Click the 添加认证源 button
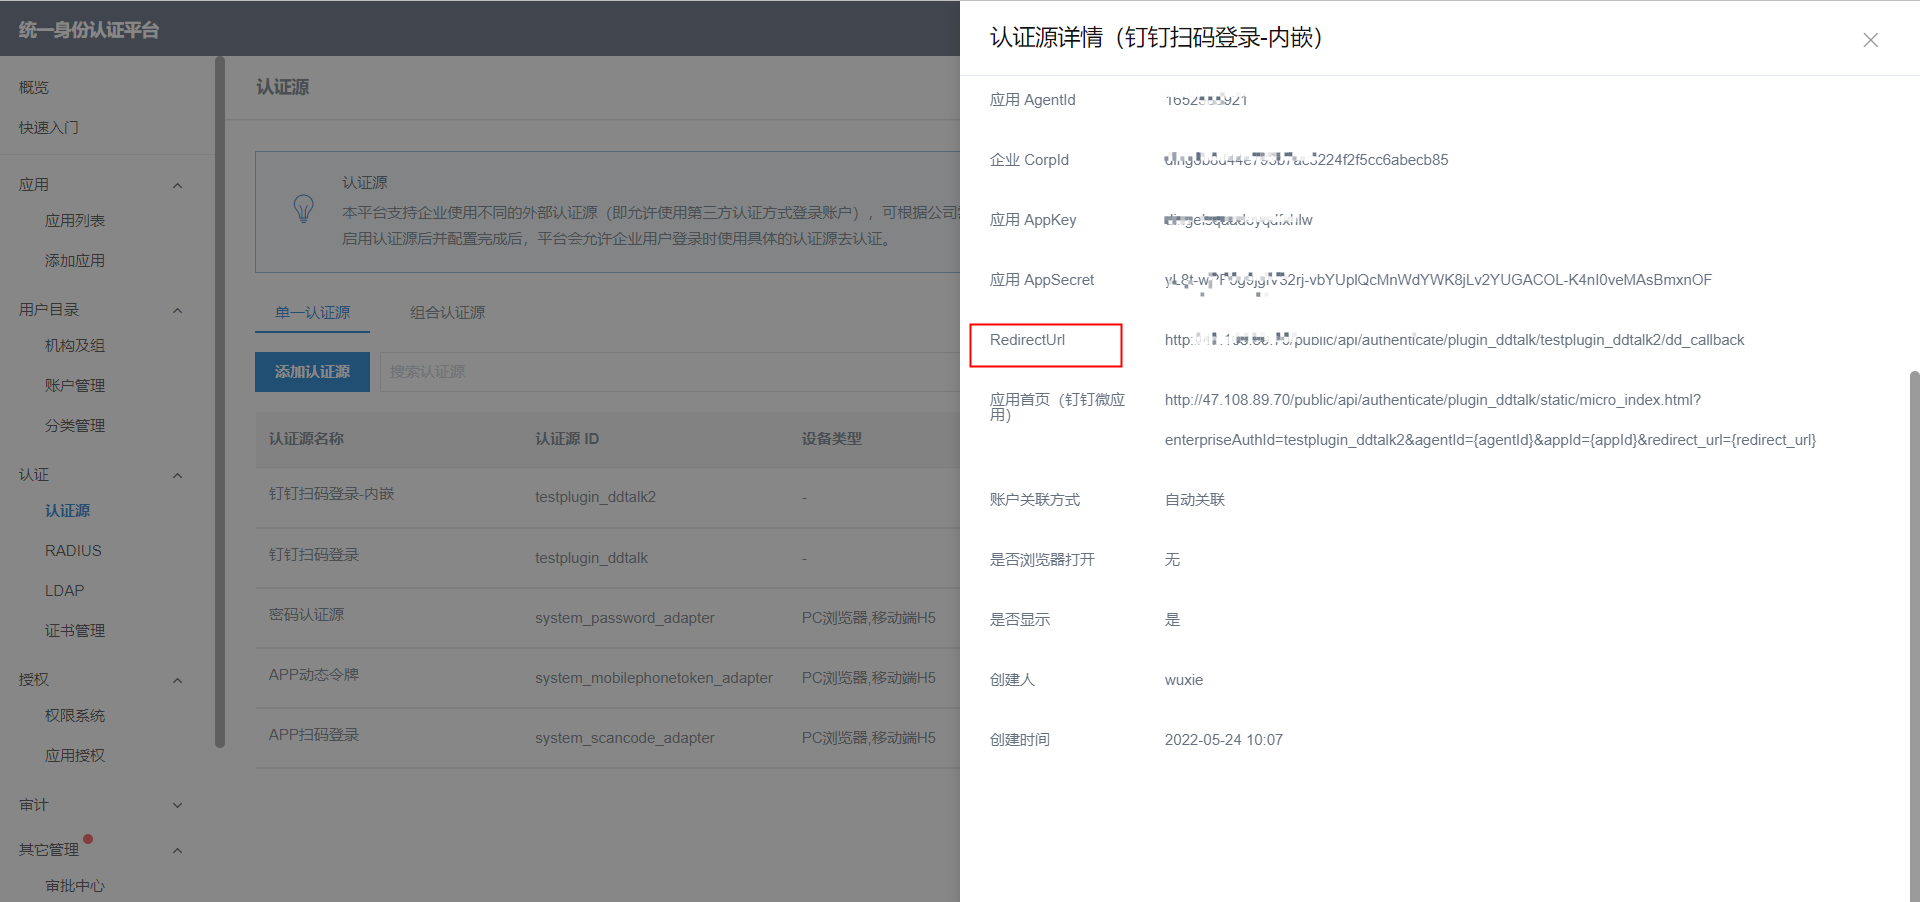 [x=312, y=372]
